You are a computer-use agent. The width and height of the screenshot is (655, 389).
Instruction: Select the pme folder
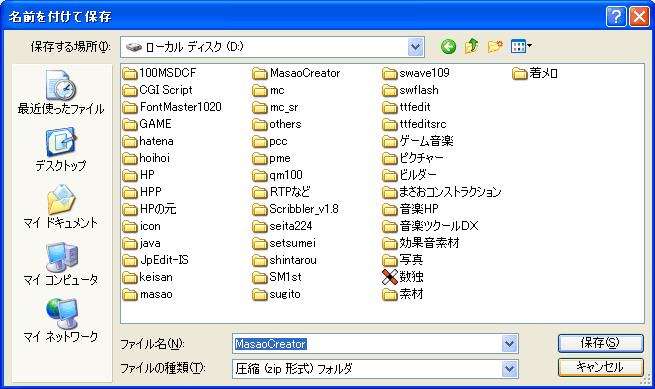272,158
